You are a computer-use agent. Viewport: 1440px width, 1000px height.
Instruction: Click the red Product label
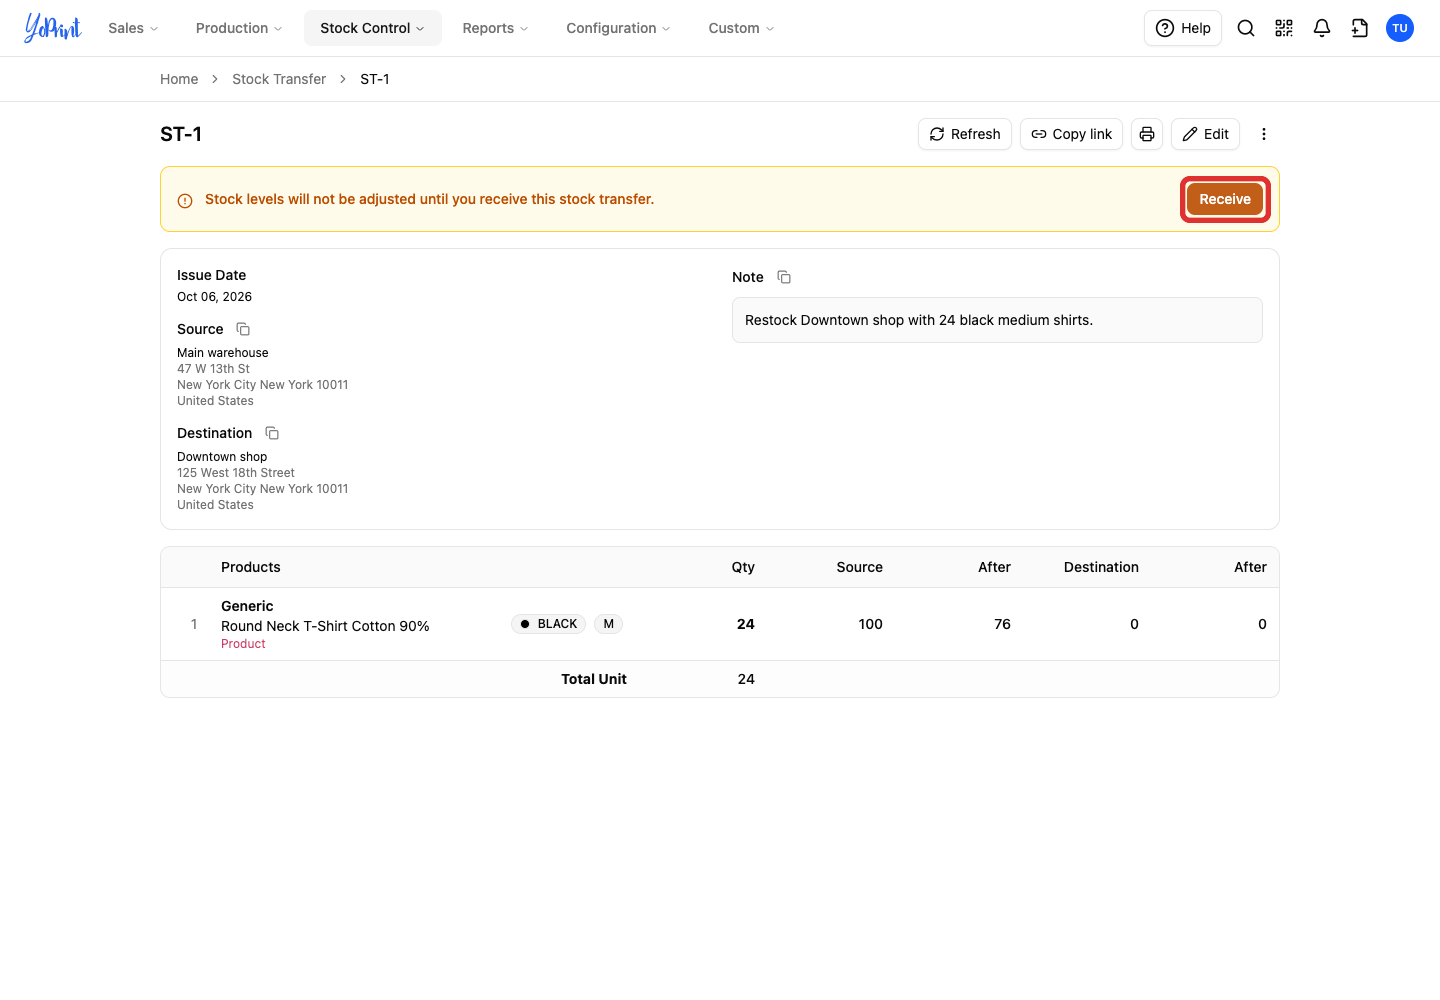click(243, 644)
